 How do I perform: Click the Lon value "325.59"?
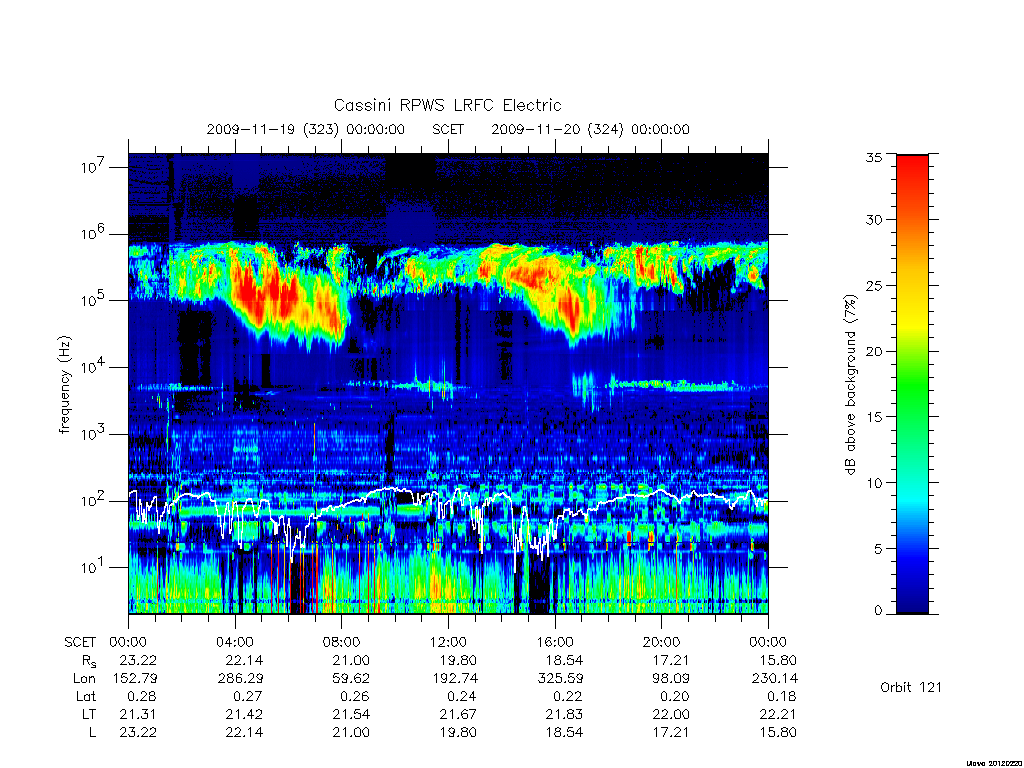[560, 679]
